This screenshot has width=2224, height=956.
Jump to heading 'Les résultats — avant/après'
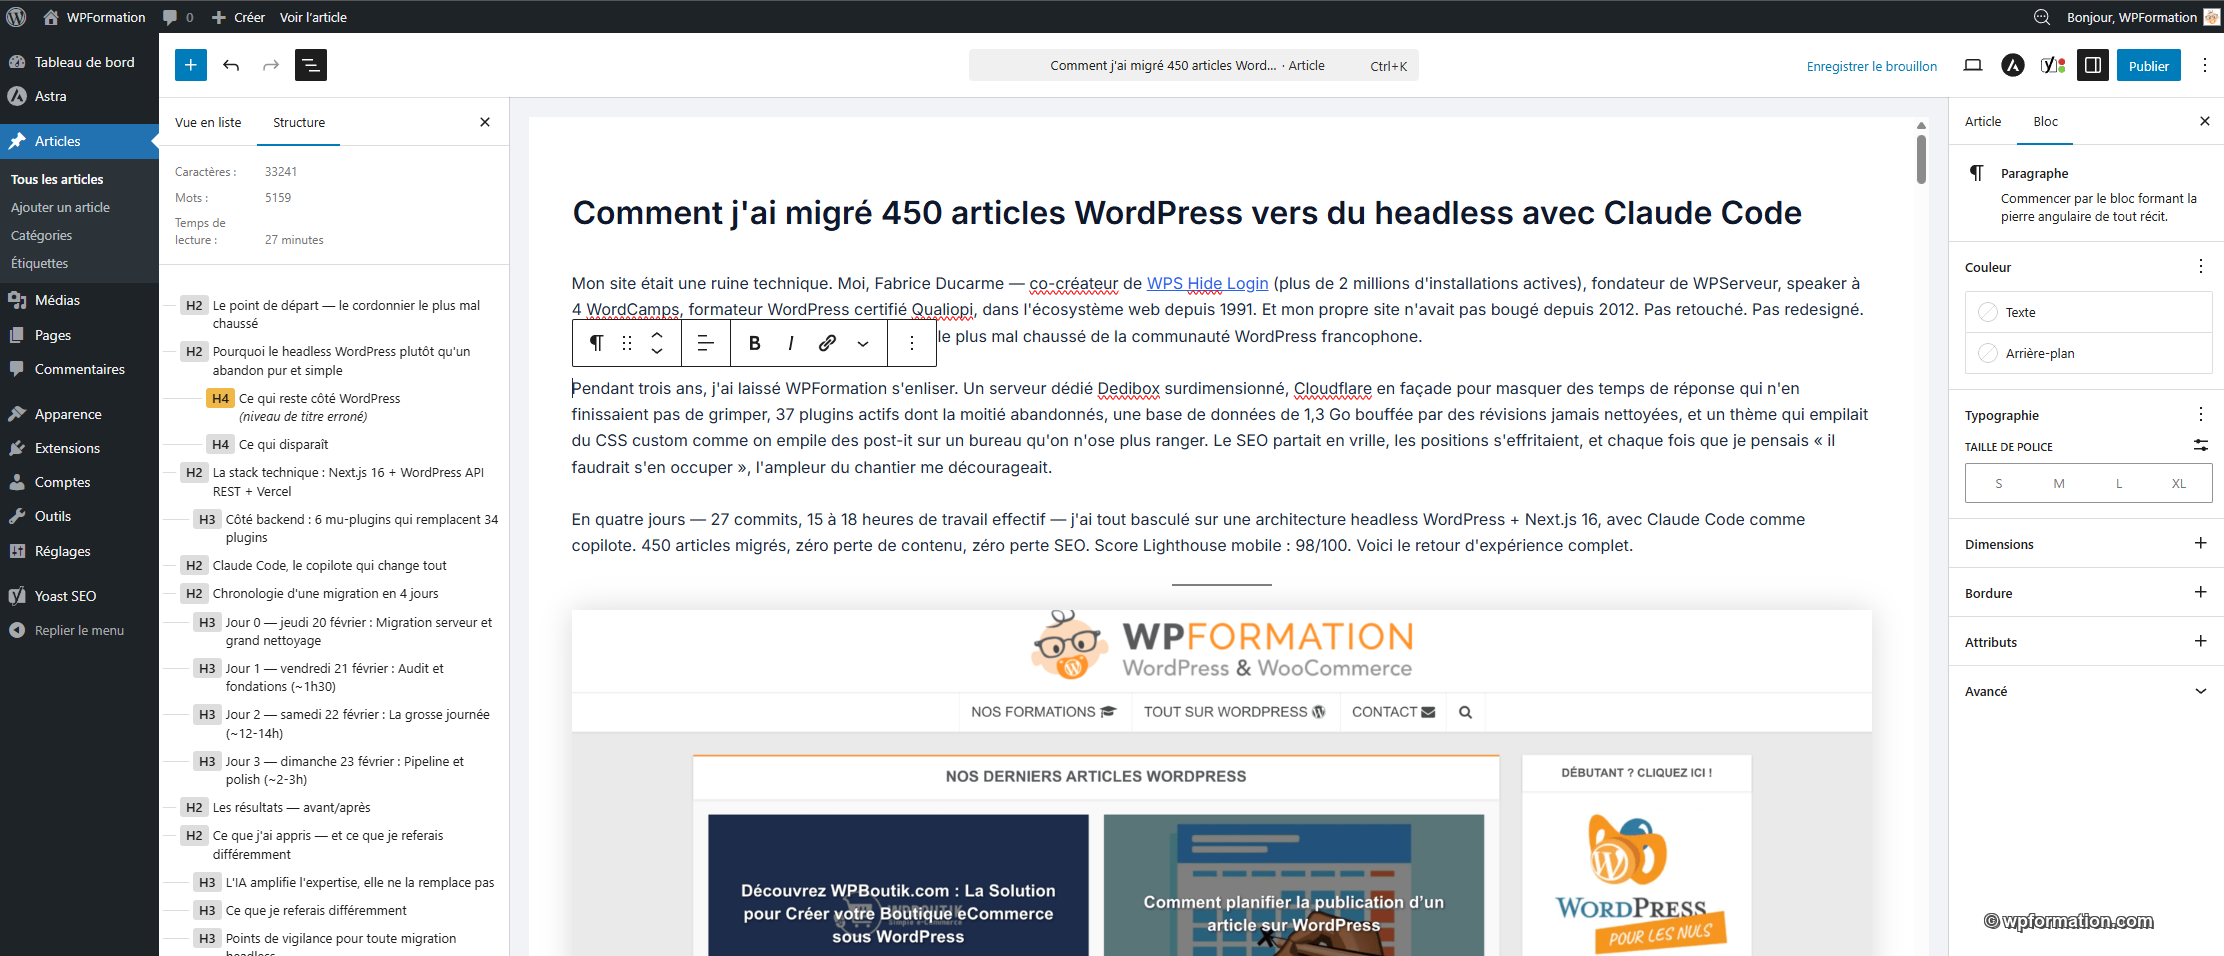point(291,807)
